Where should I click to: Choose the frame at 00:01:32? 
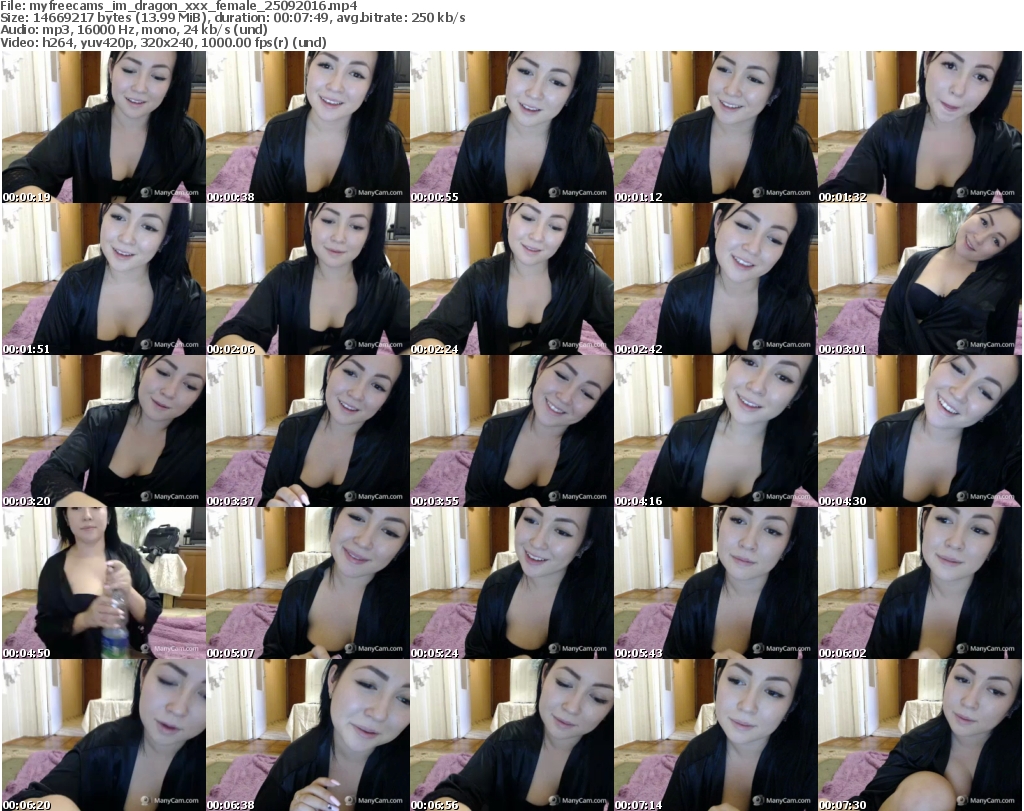point(920,127)
